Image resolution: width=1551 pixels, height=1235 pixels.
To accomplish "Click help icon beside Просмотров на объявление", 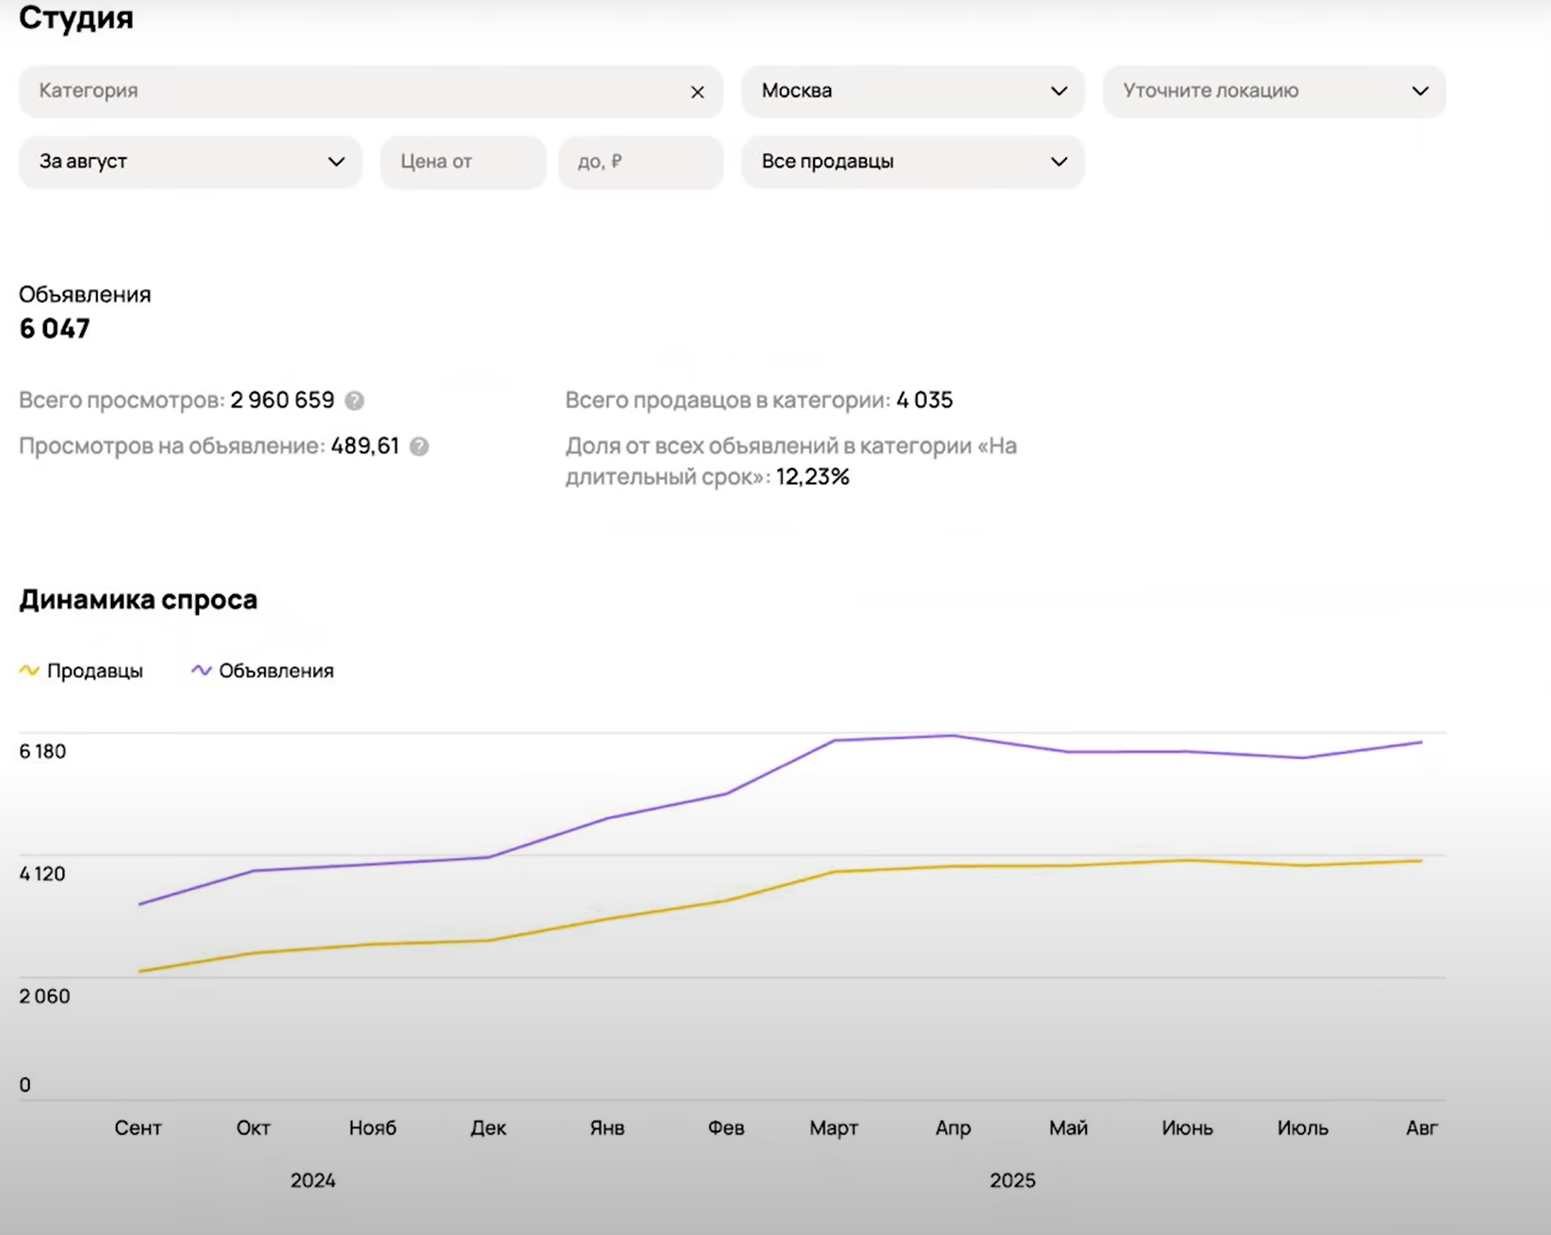I will [x=420, y=447].
